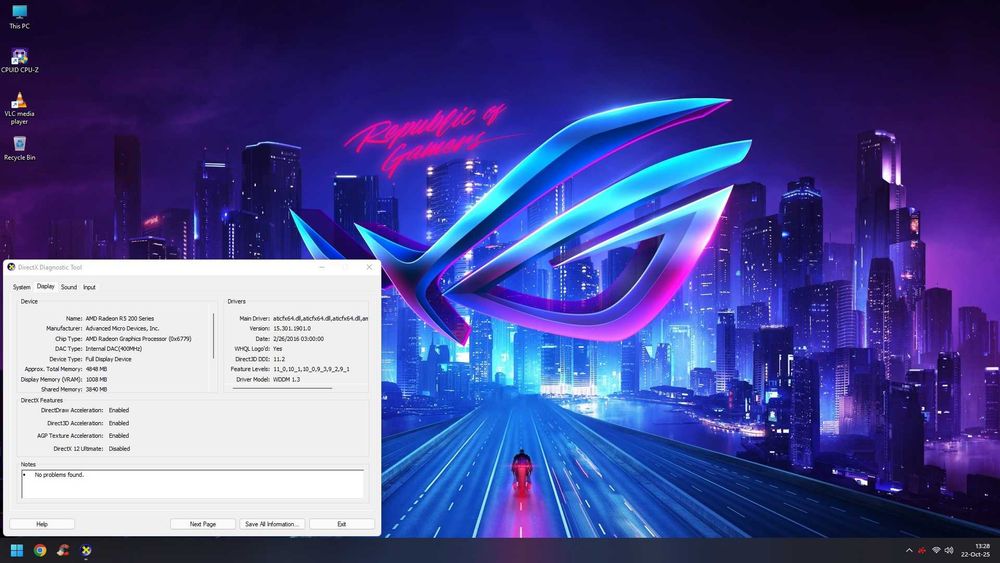This screenshot has width=1000, height=563.
Task: Expand the hidden tray icons chevron
Action: pyautogui.click(x=909, y=550)
